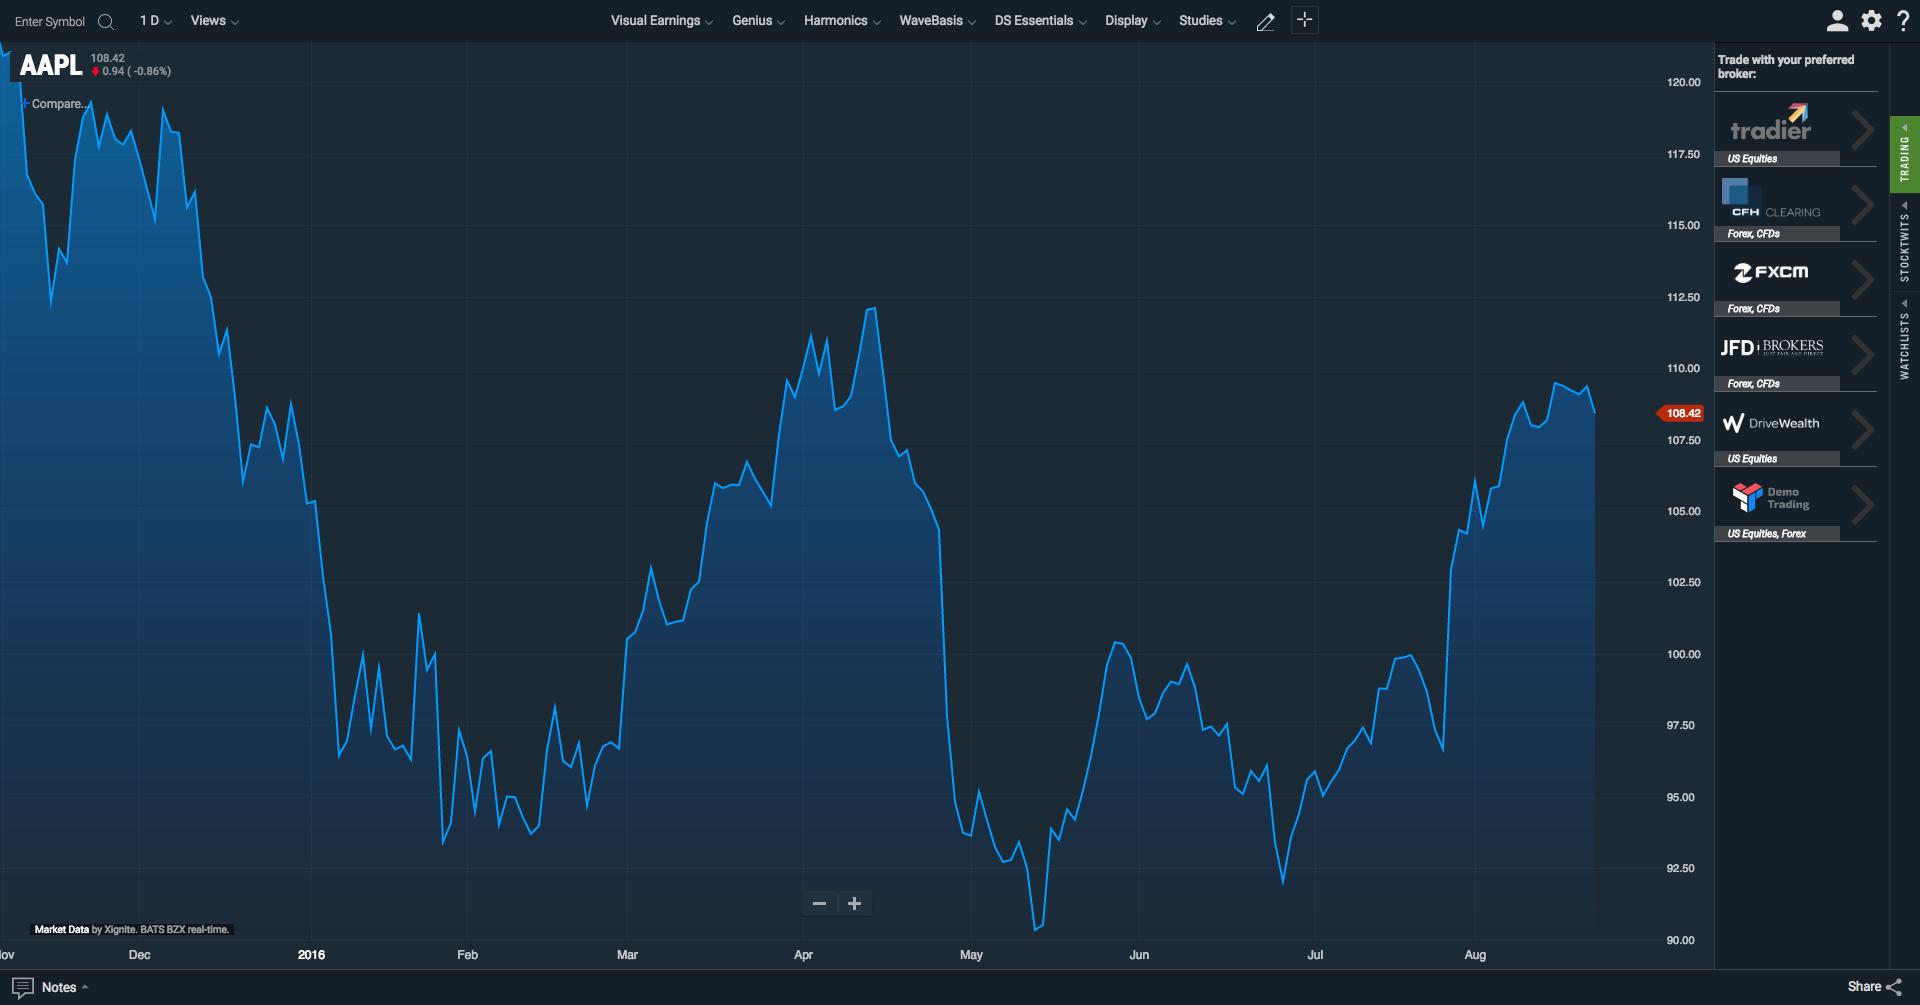The width and height of the screenshot is (1920, 1005).
Task: Open the settings gear icon
Action: tap(1871, 20)
